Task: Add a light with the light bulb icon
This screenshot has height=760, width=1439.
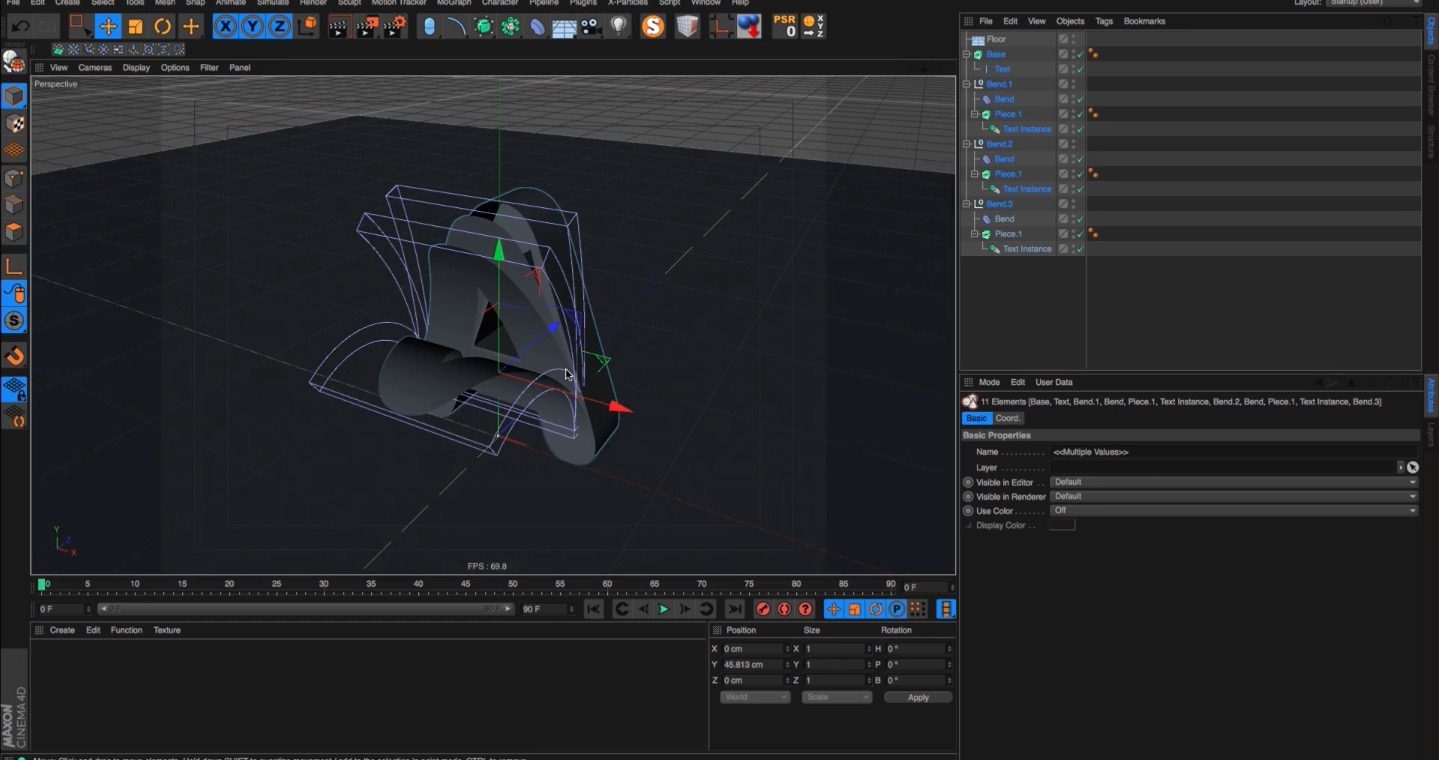Action: [x=619, y=27]
